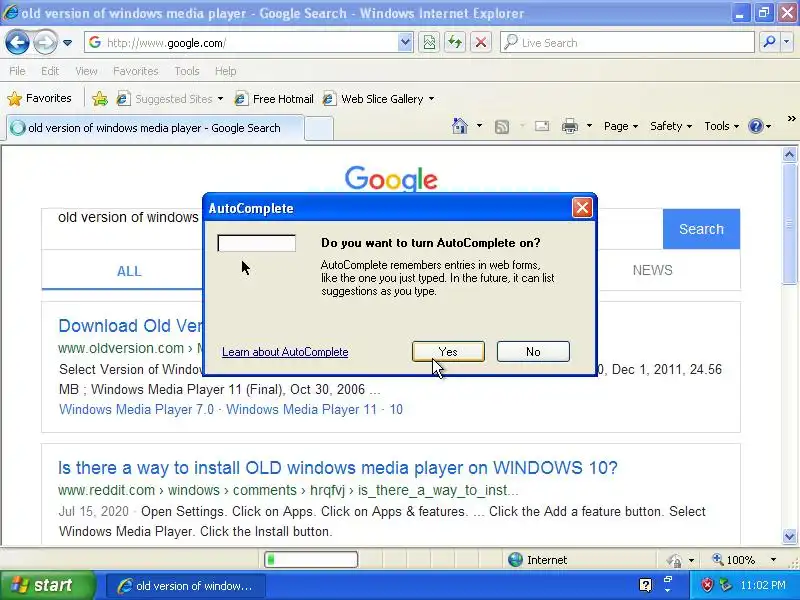This screenshot has height=600, width=800.
Task: Click the taskbar help question mark icon
Action: pyautogui.click(x=645, y=585)
